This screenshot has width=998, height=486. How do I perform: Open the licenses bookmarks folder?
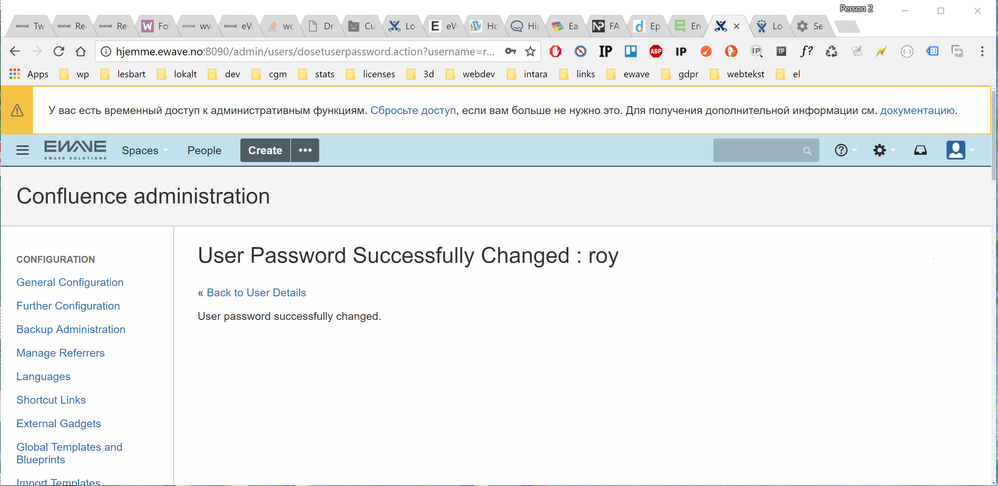pos(370,74)
